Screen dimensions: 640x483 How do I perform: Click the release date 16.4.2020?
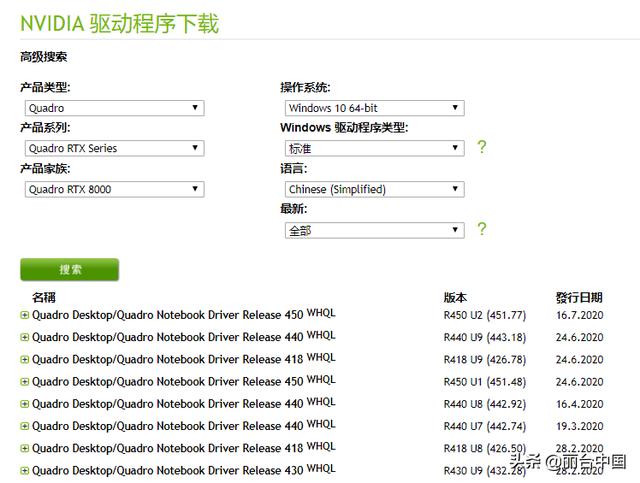(580, 404)
